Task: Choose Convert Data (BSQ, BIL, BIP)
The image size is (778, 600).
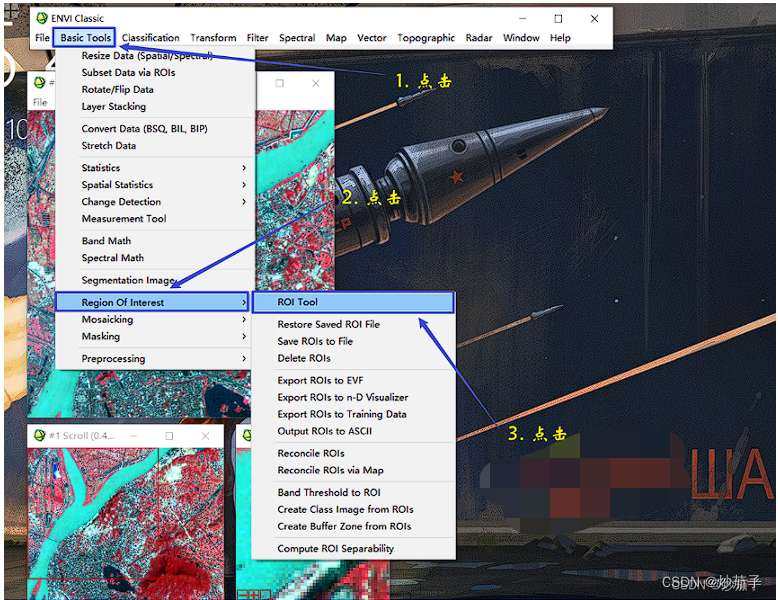Action: 155,129
